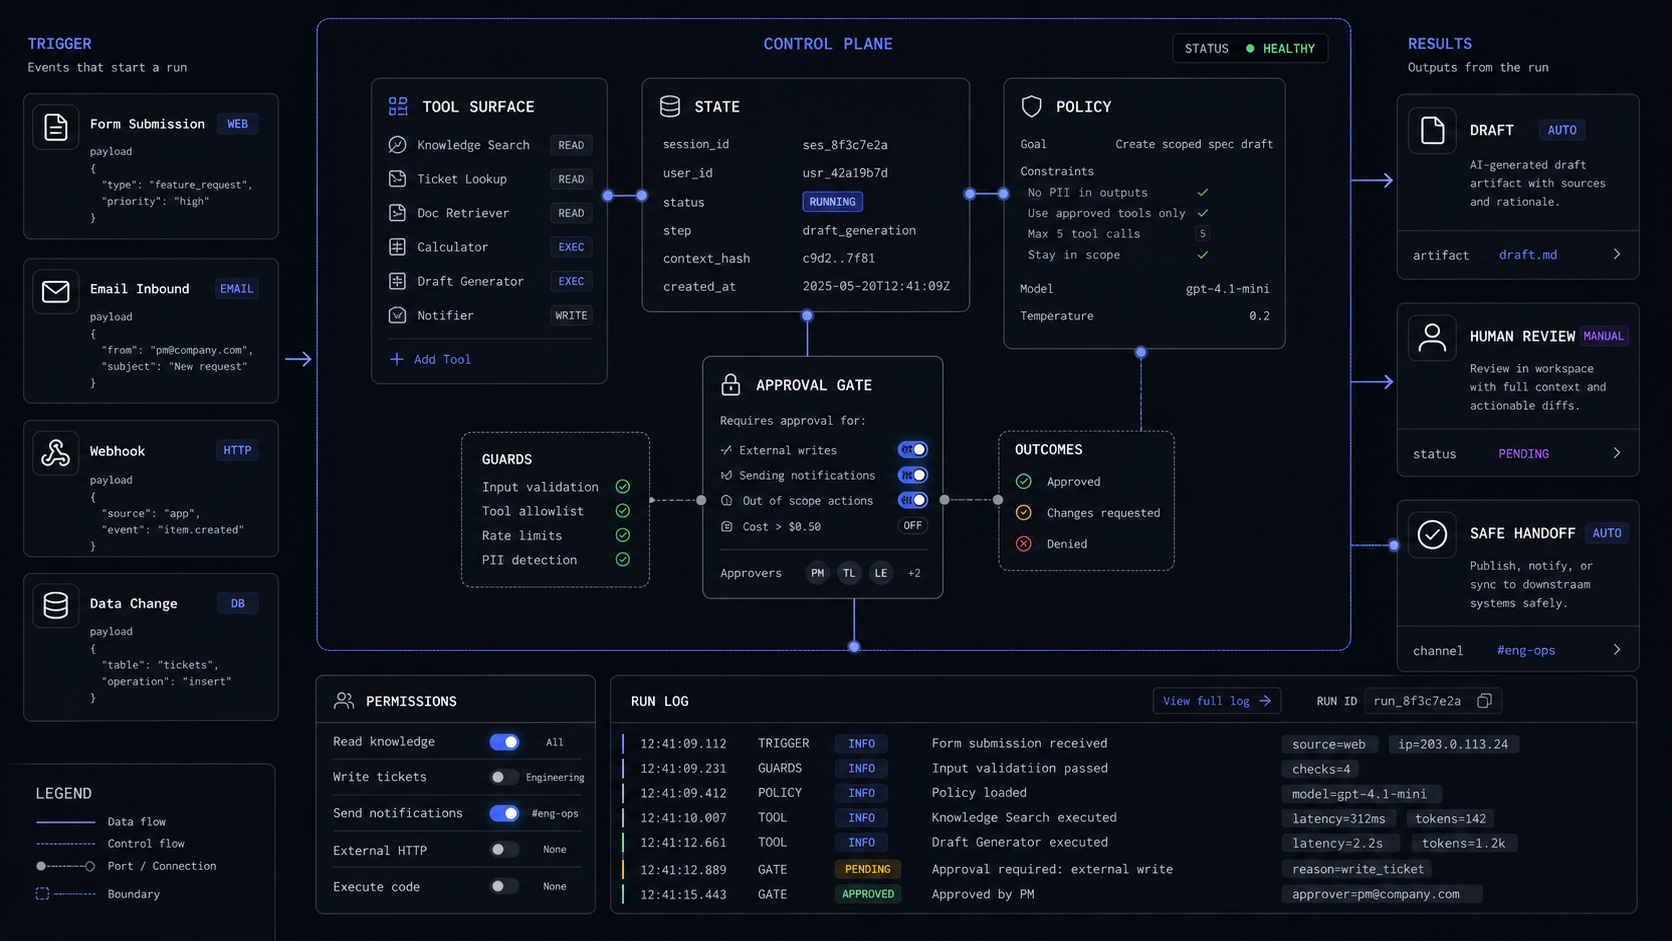Click the Notifier tool icon
This screenshot has height=941, width=1672.
397,315
